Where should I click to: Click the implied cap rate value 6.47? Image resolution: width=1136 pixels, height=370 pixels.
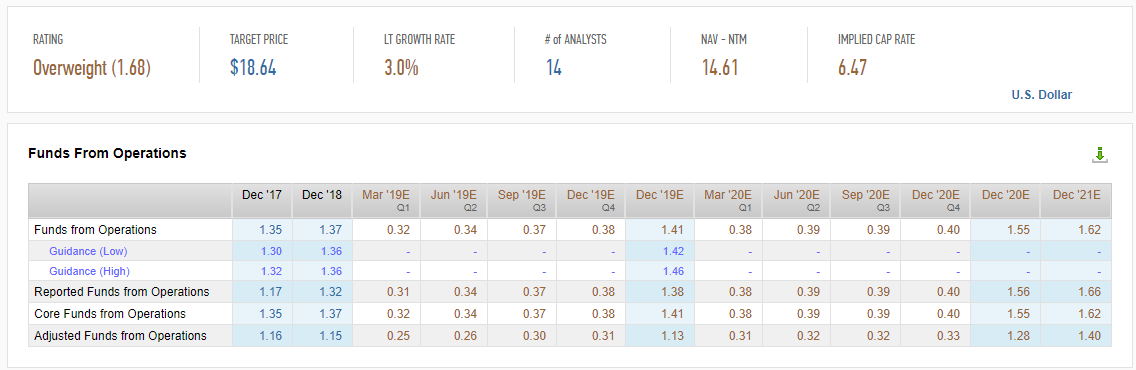tap(853, 68)
